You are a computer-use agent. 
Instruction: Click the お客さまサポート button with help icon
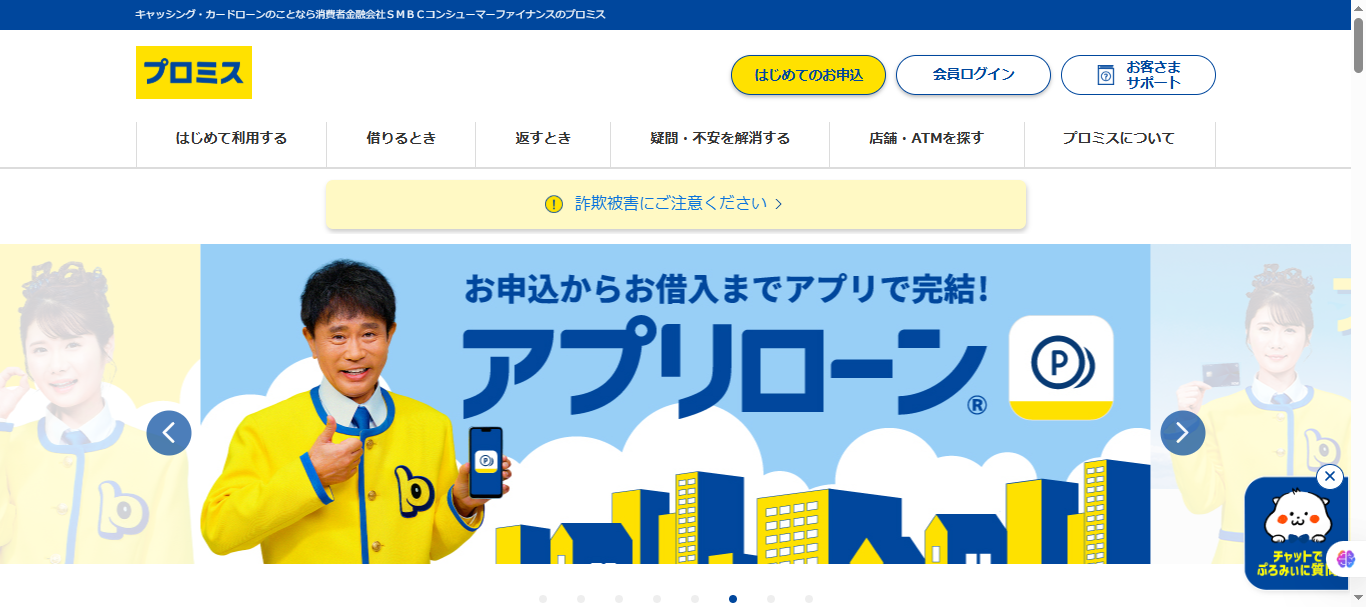coord(1138,75)
